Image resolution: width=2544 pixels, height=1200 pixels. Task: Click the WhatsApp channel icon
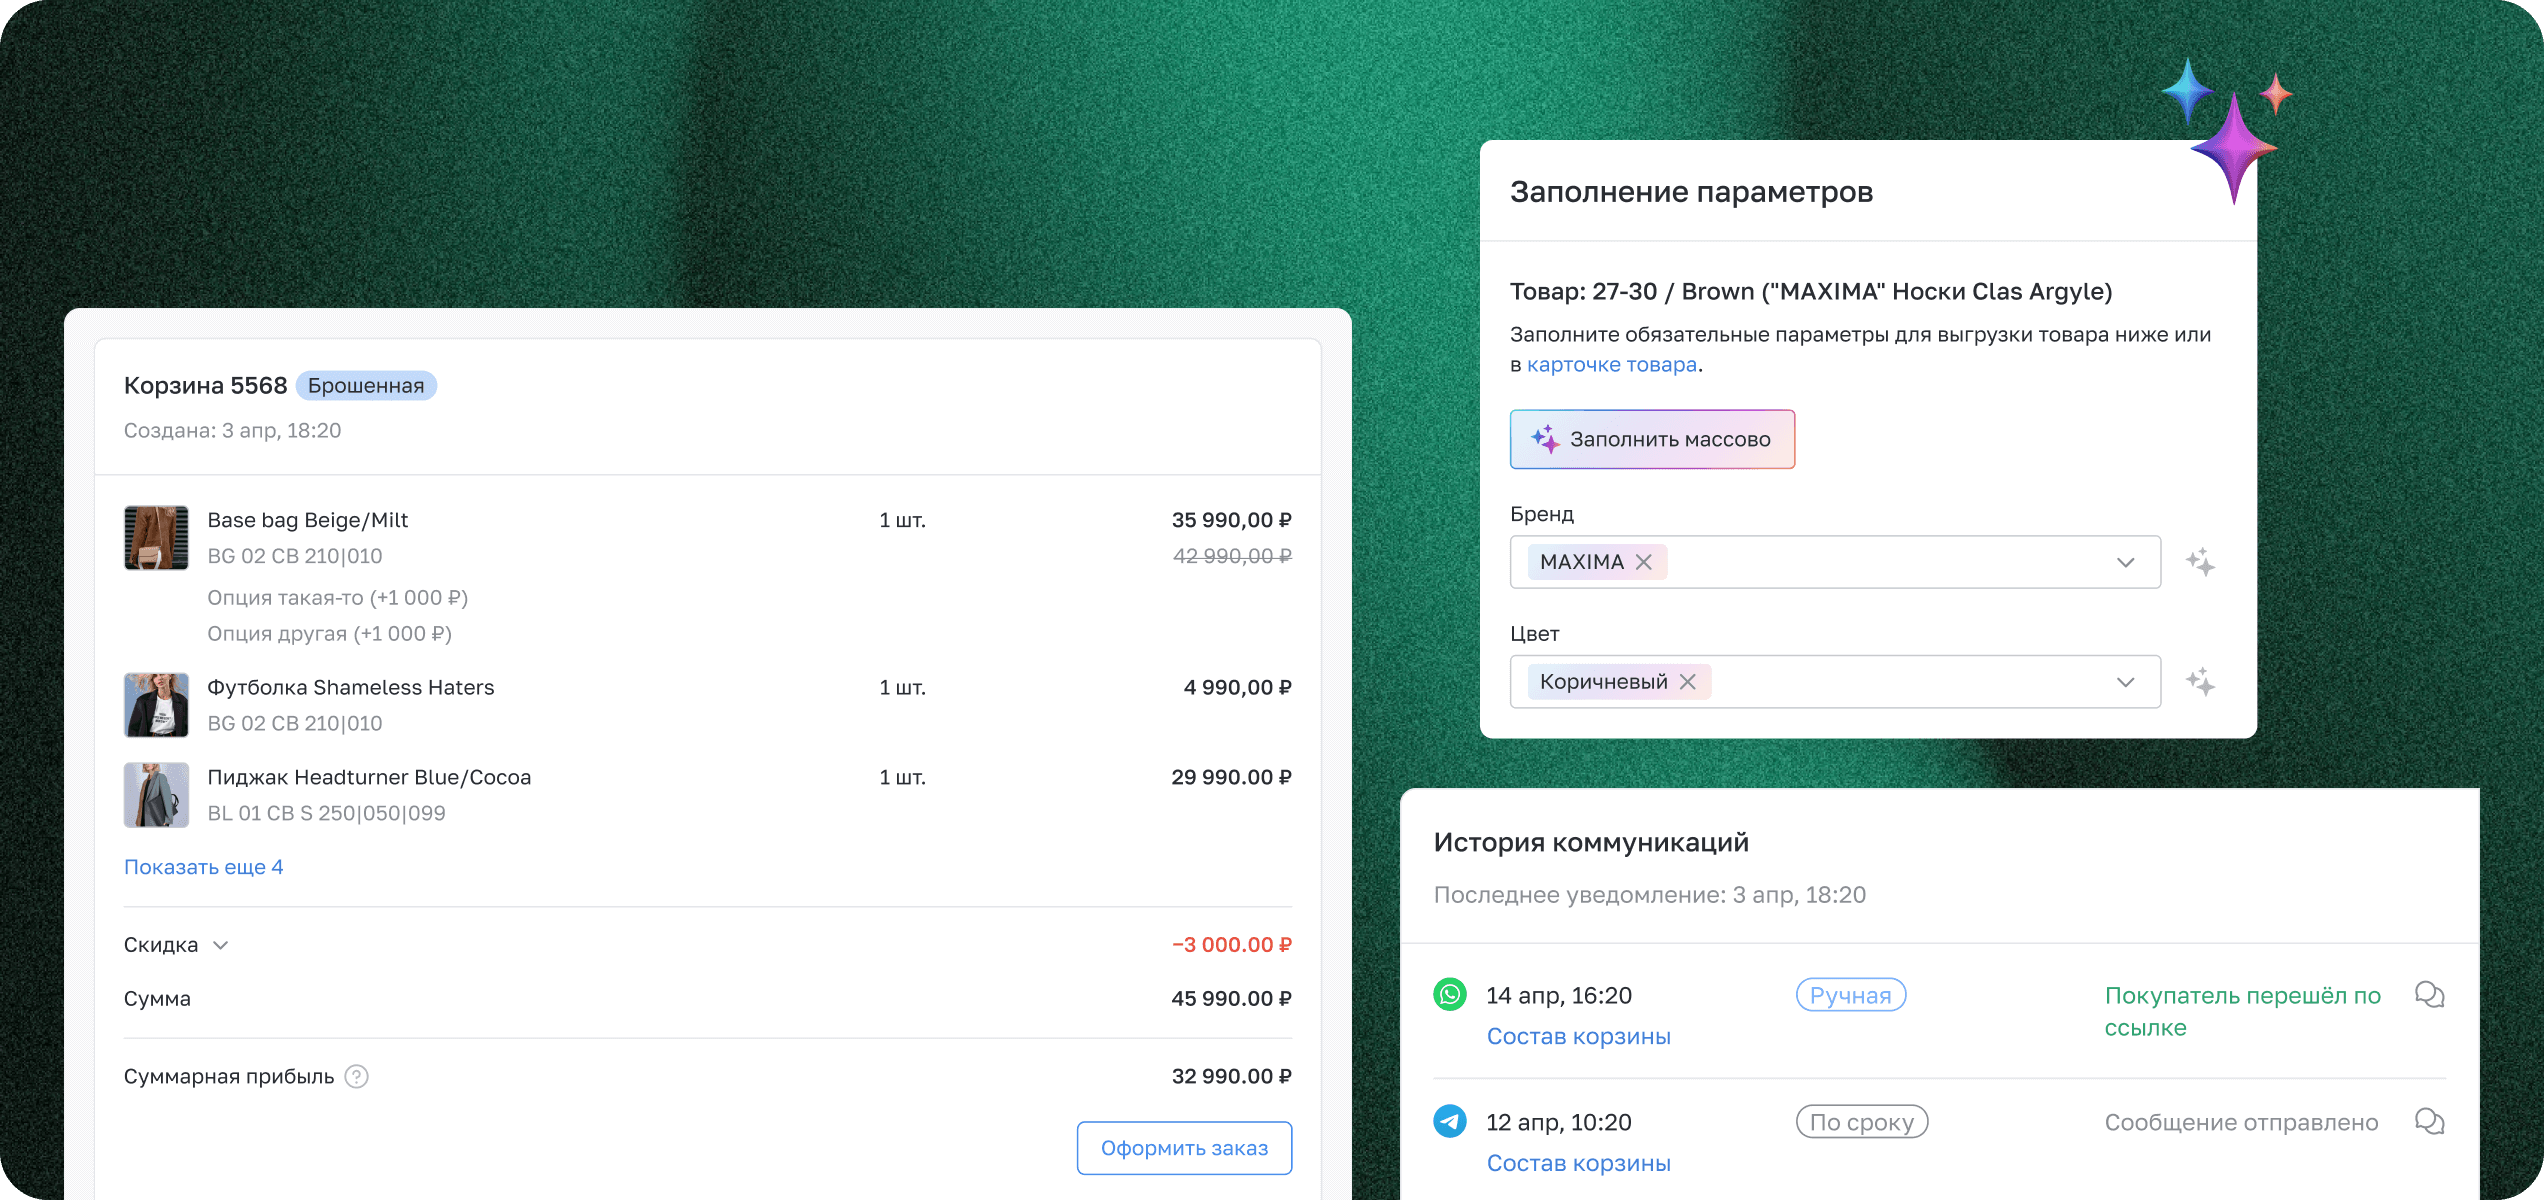1450,995
